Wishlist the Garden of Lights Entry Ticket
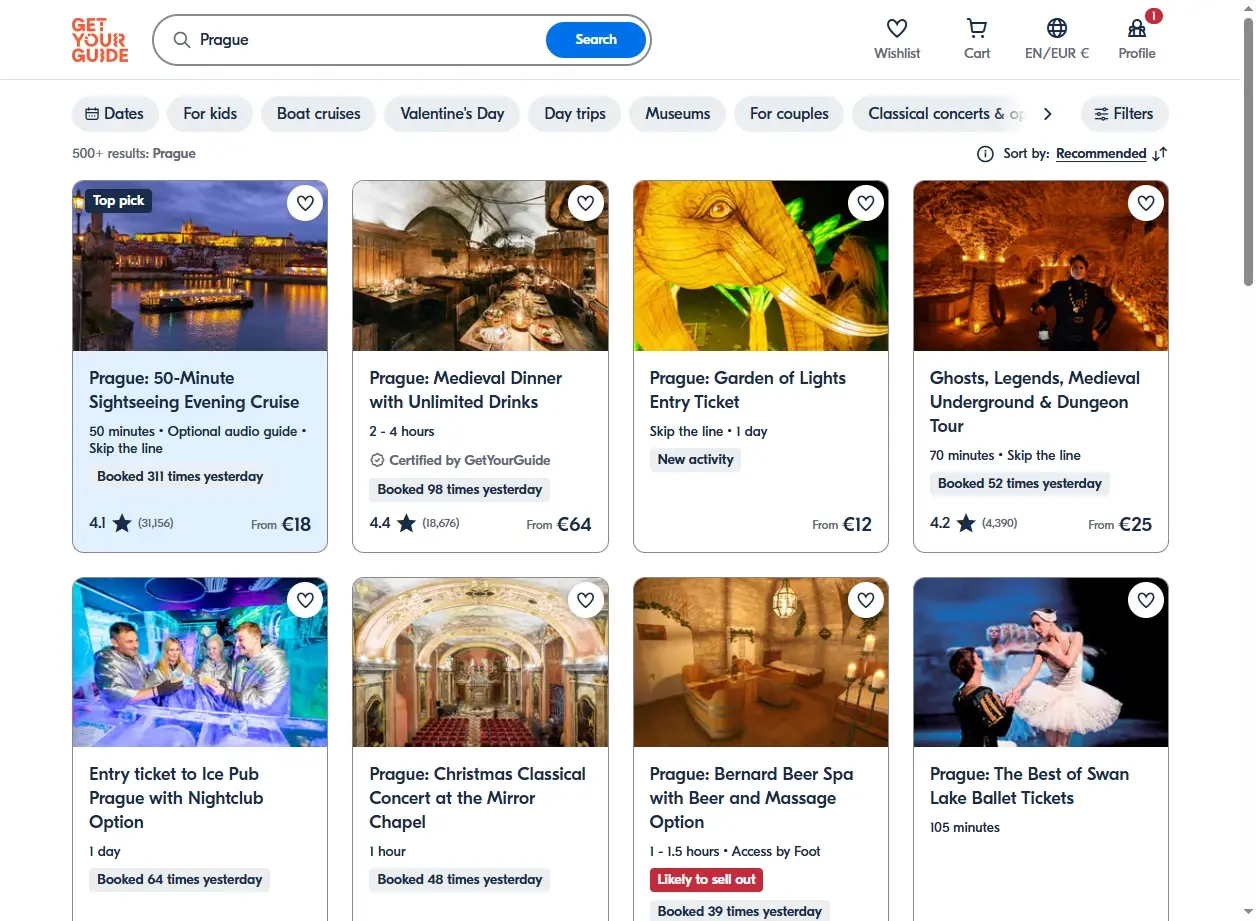Image resolution: width=1256 pixels, height=921 pixels. coord(866,203)
